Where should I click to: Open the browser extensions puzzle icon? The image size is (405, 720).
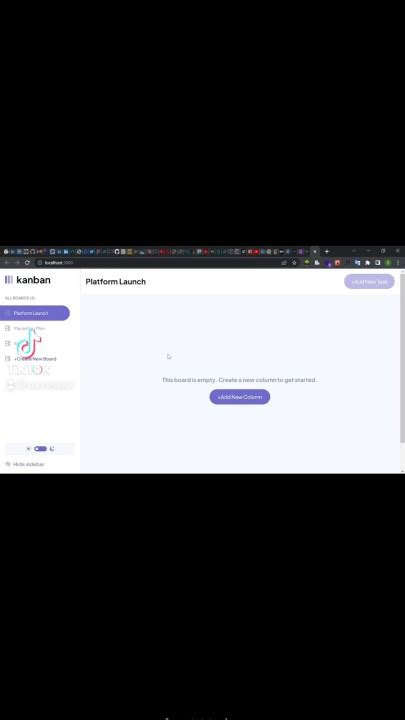367,263
